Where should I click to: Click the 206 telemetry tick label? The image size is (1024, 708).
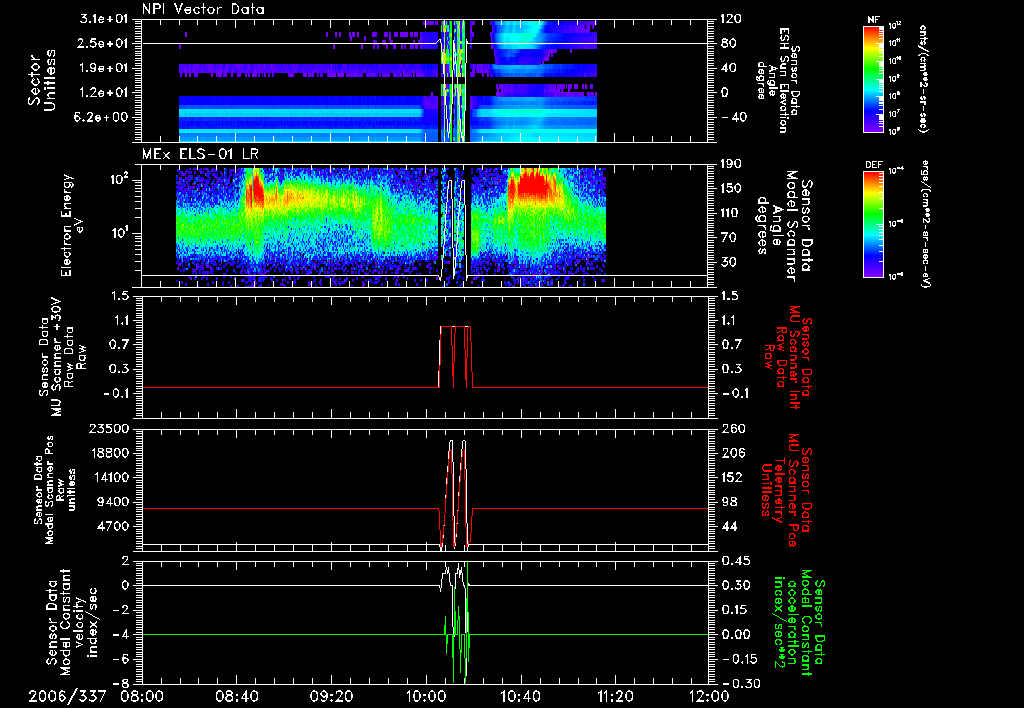click(x=731, y=453)
